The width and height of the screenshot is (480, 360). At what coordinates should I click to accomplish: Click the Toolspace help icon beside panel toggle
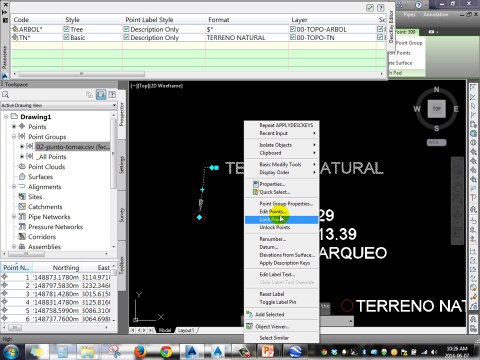(x=112, y=95)
